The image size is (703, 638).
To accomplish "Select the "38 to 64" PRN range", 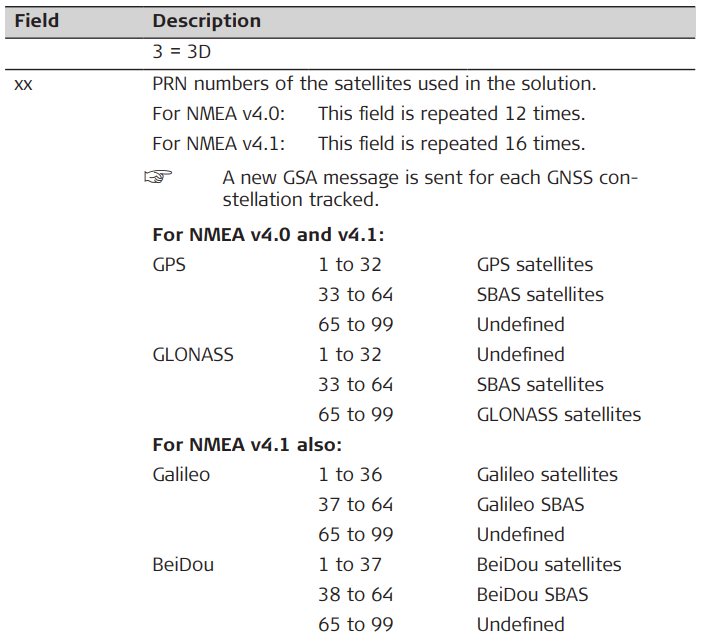I will (356, 594).
